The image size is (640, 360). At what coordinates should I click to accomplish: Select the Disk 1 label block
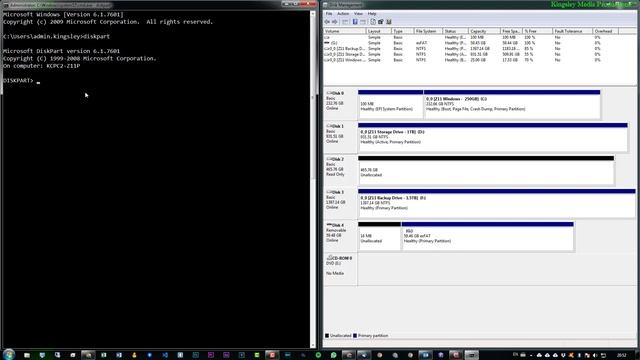click(x=340, y=137)
